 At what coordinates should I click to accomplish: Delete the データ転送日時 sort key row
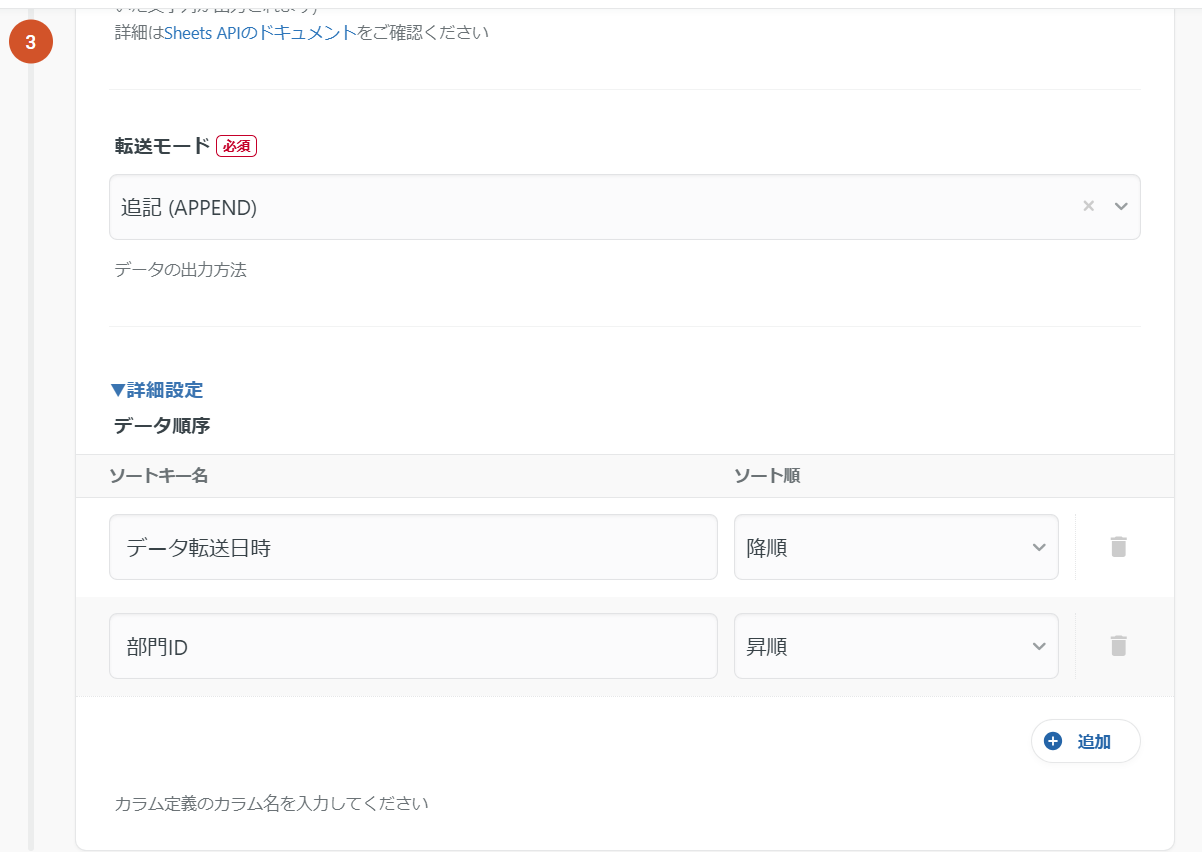[x=1118, y=547]
